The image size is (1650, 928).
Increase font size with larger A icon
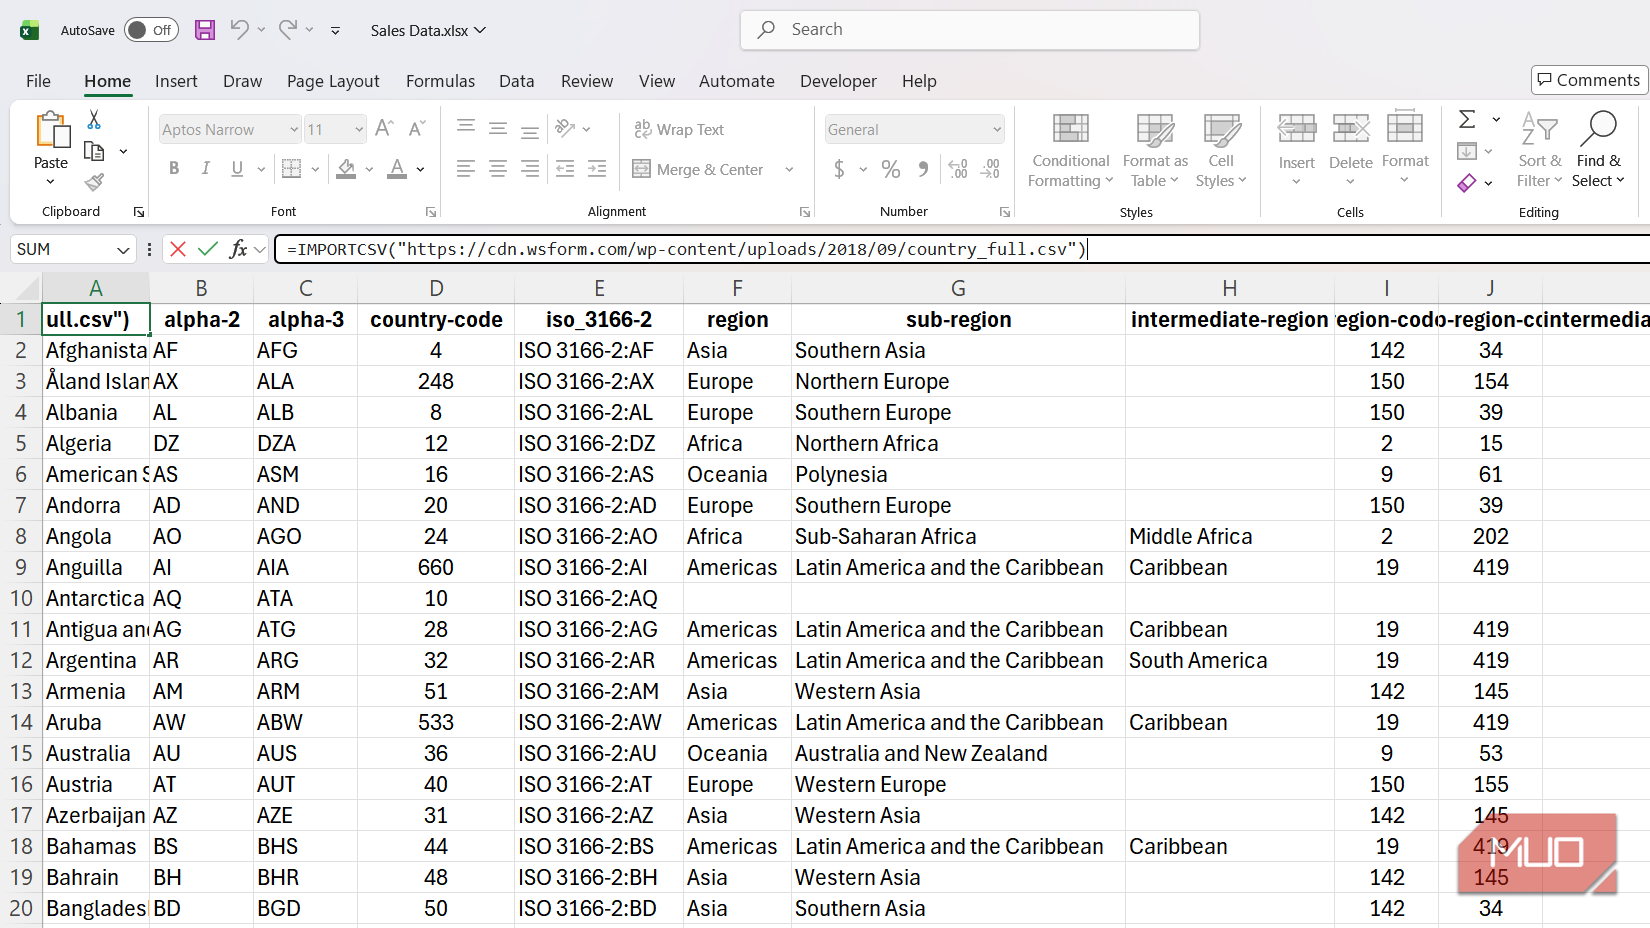coord(384,128)
